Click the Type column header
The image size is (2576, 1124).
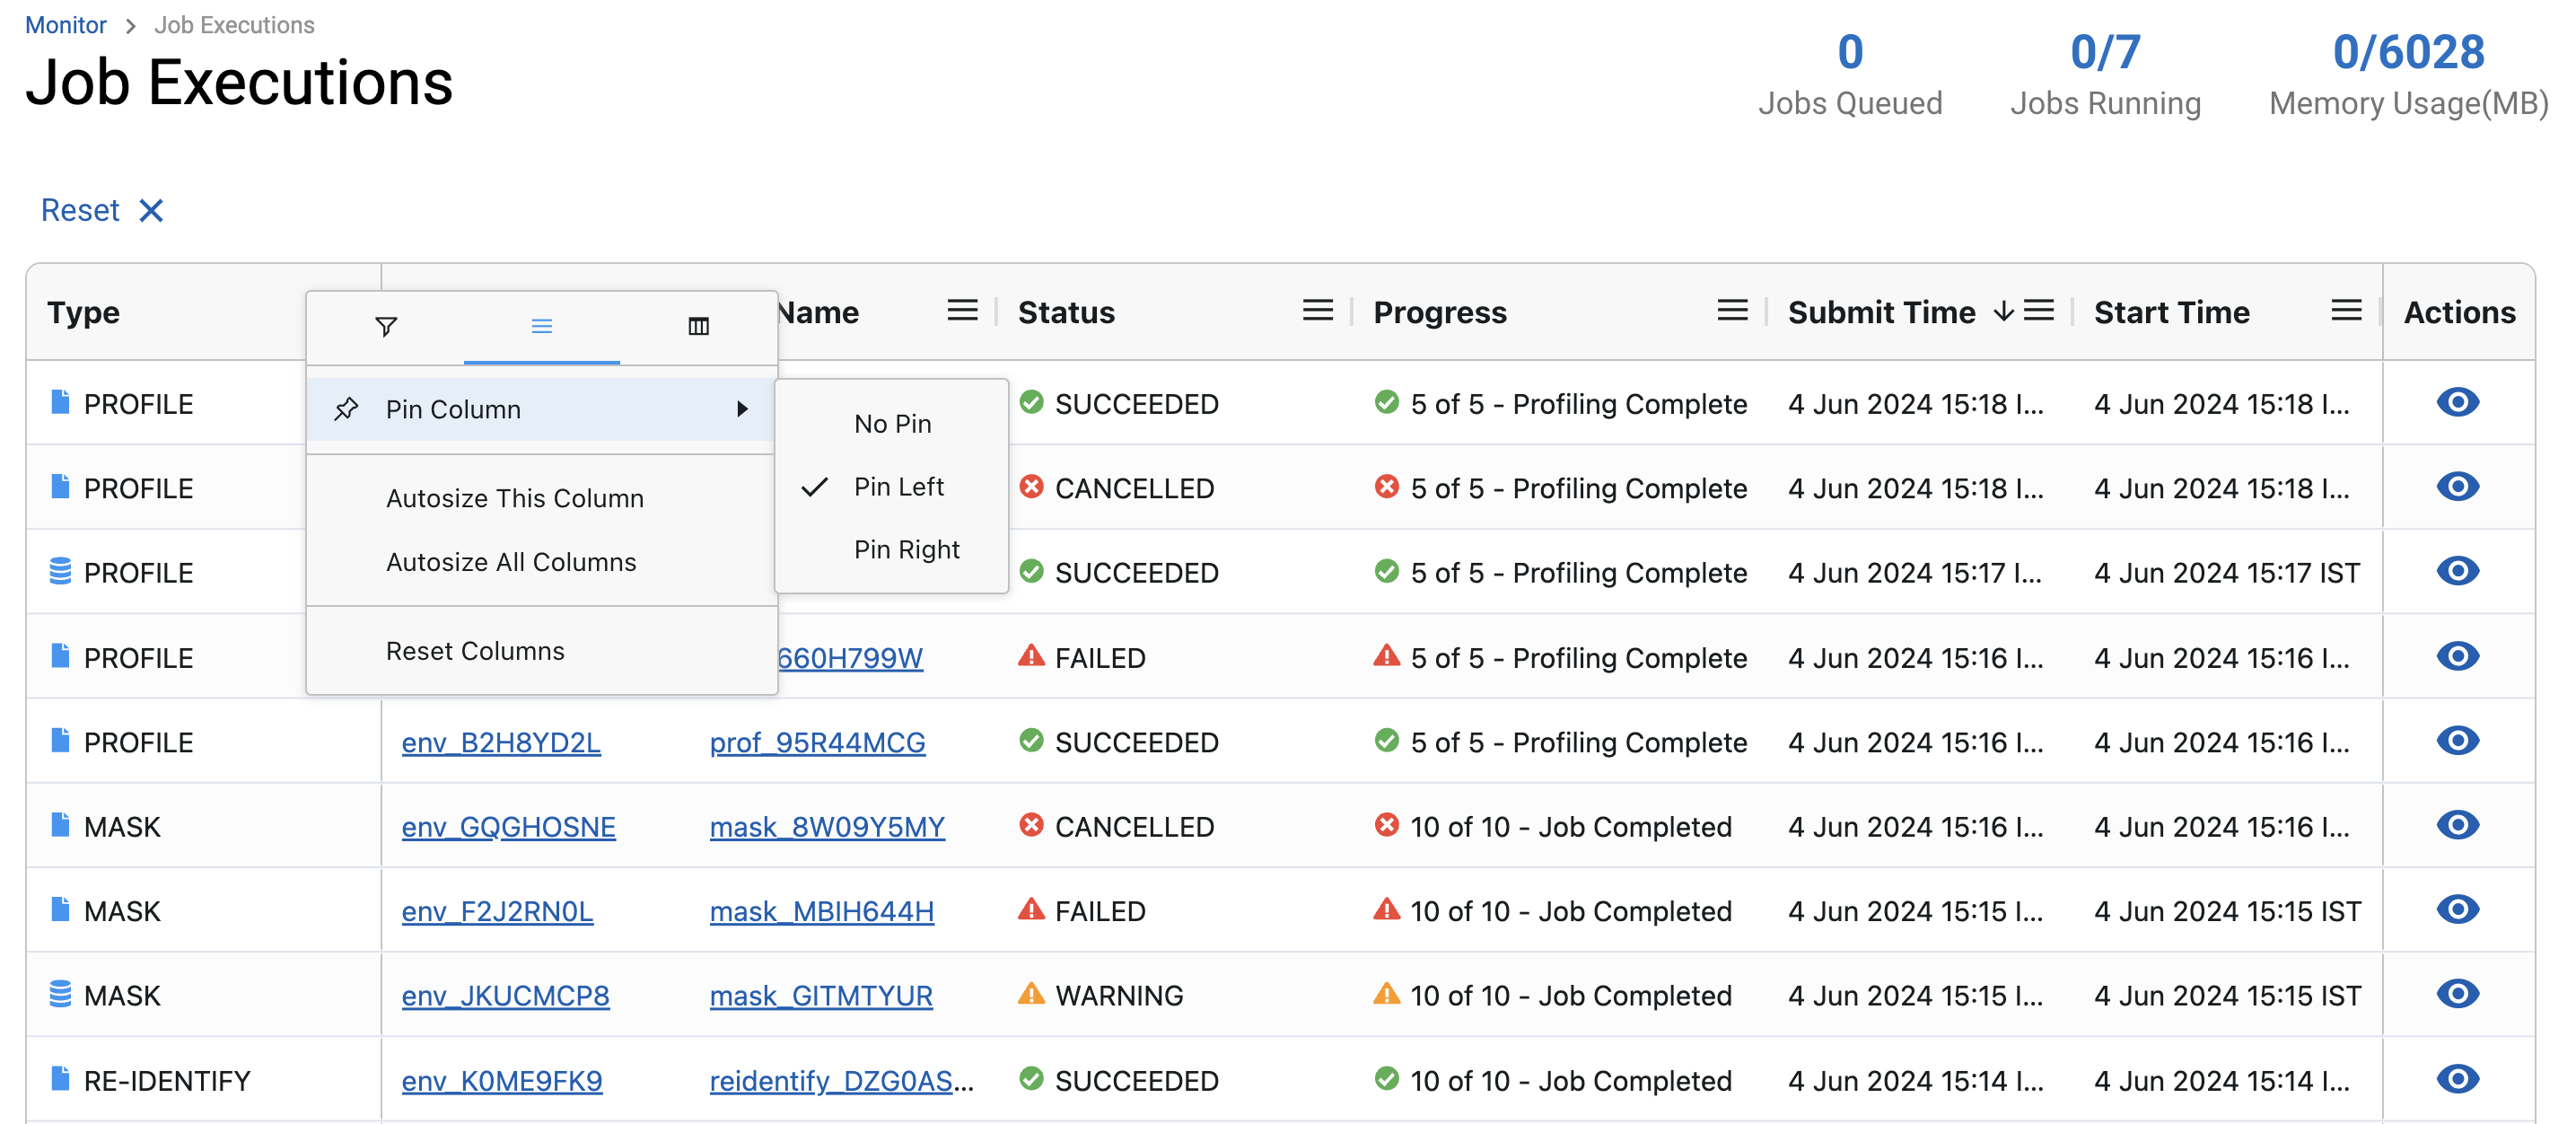point(84,313)
